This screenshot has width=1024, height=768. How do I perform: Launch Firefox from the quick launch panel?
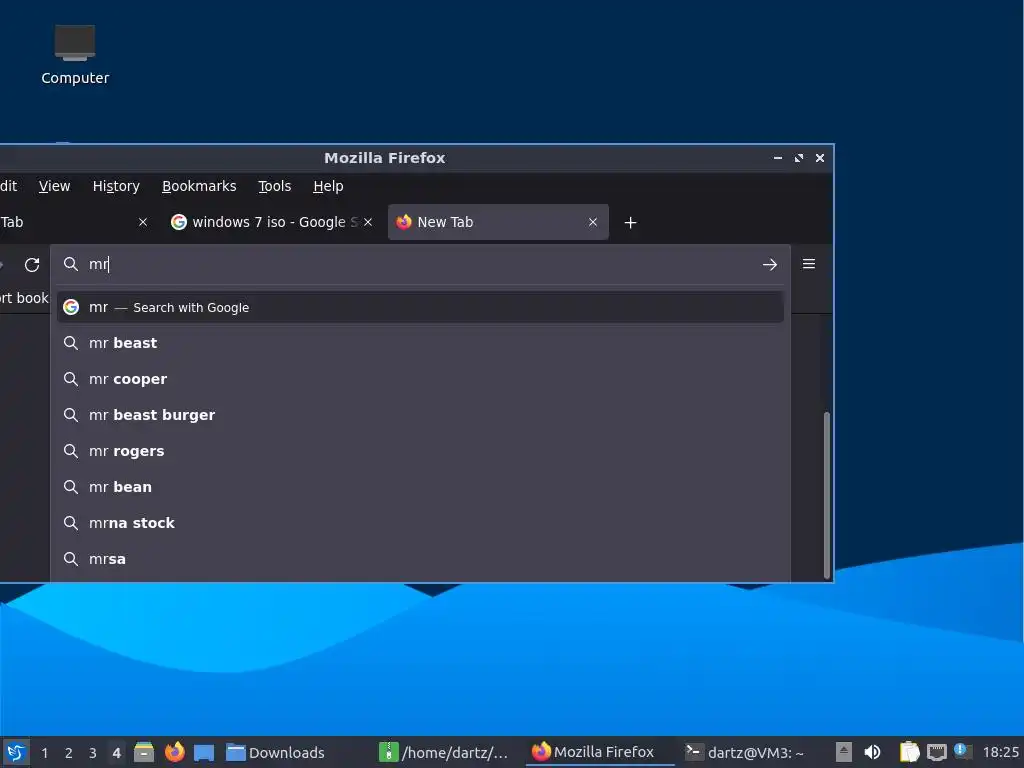coord(174,752)
